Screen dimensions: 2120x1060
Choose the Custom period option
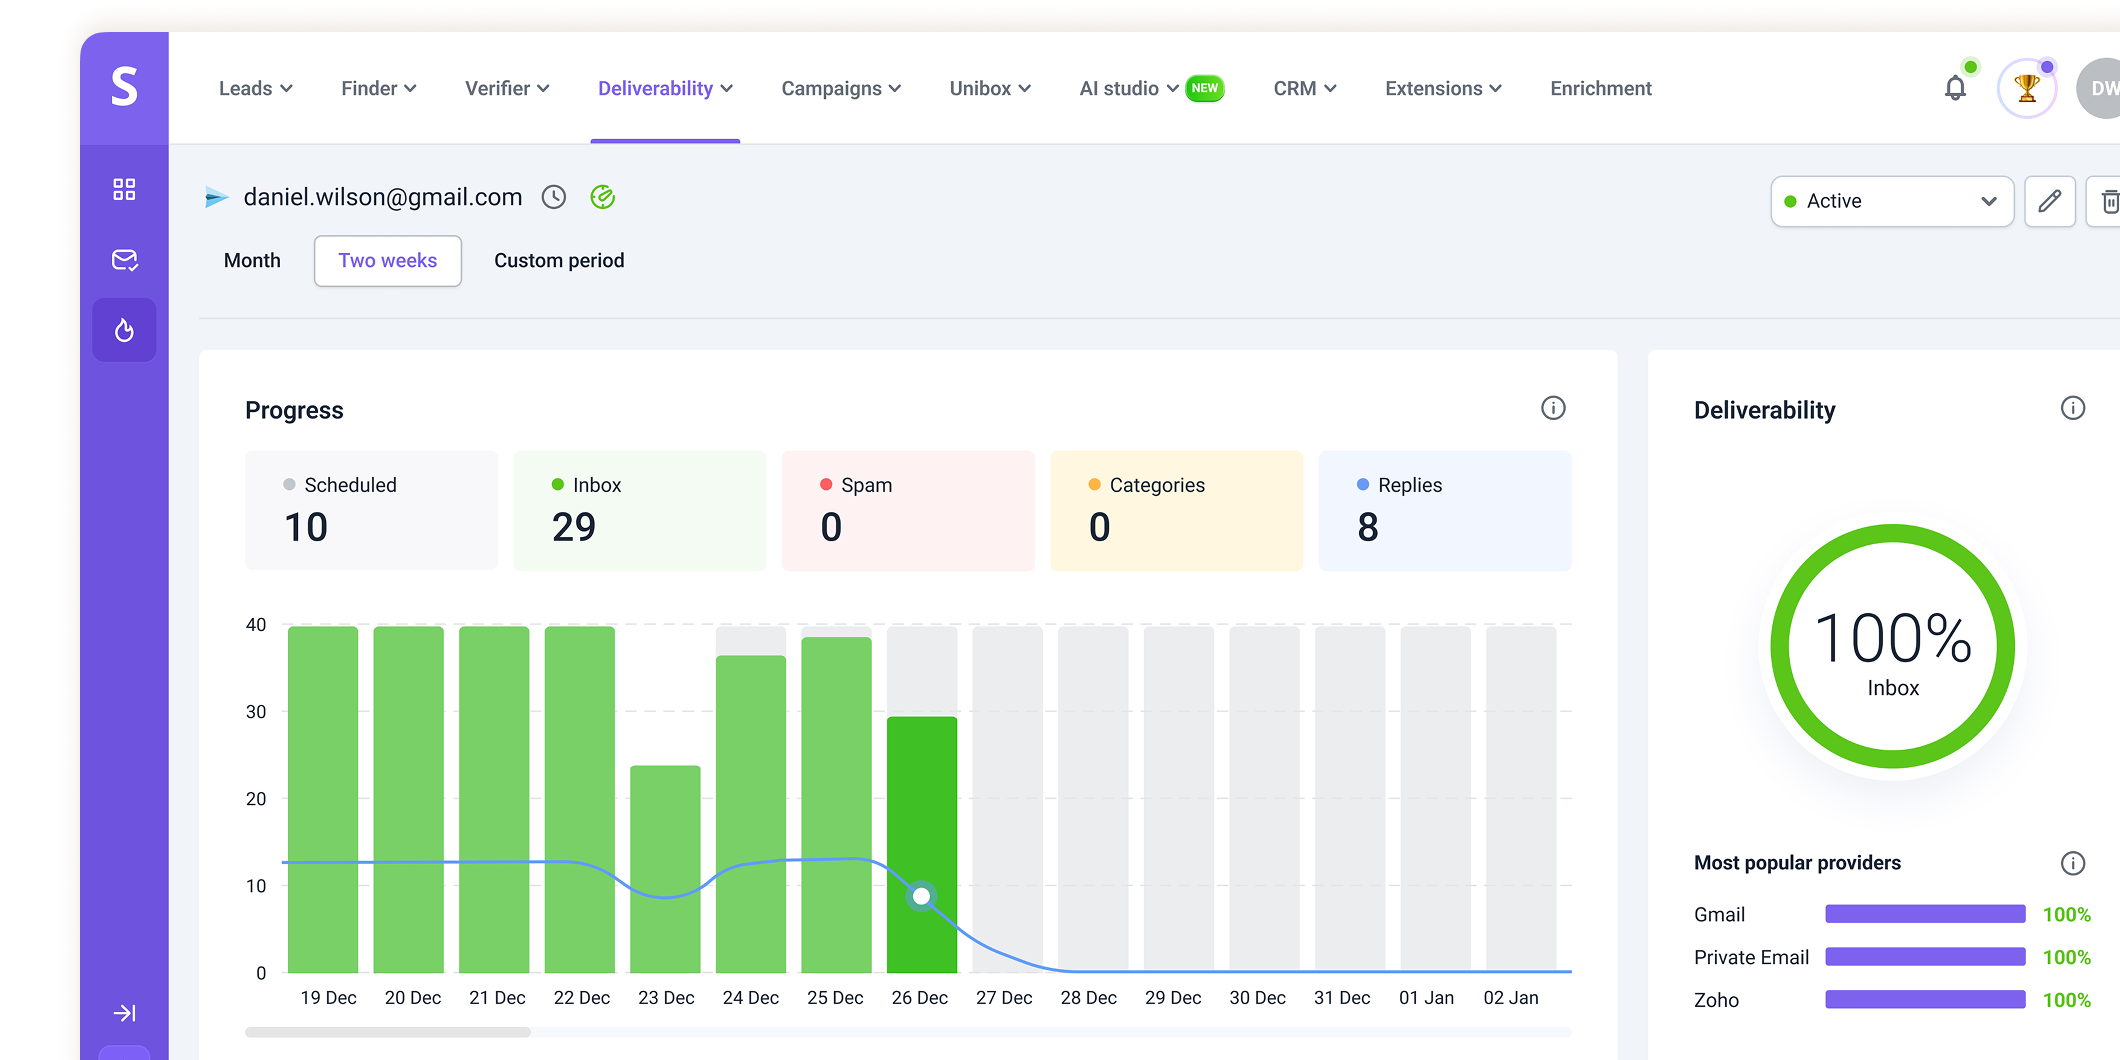pos(559,261)
